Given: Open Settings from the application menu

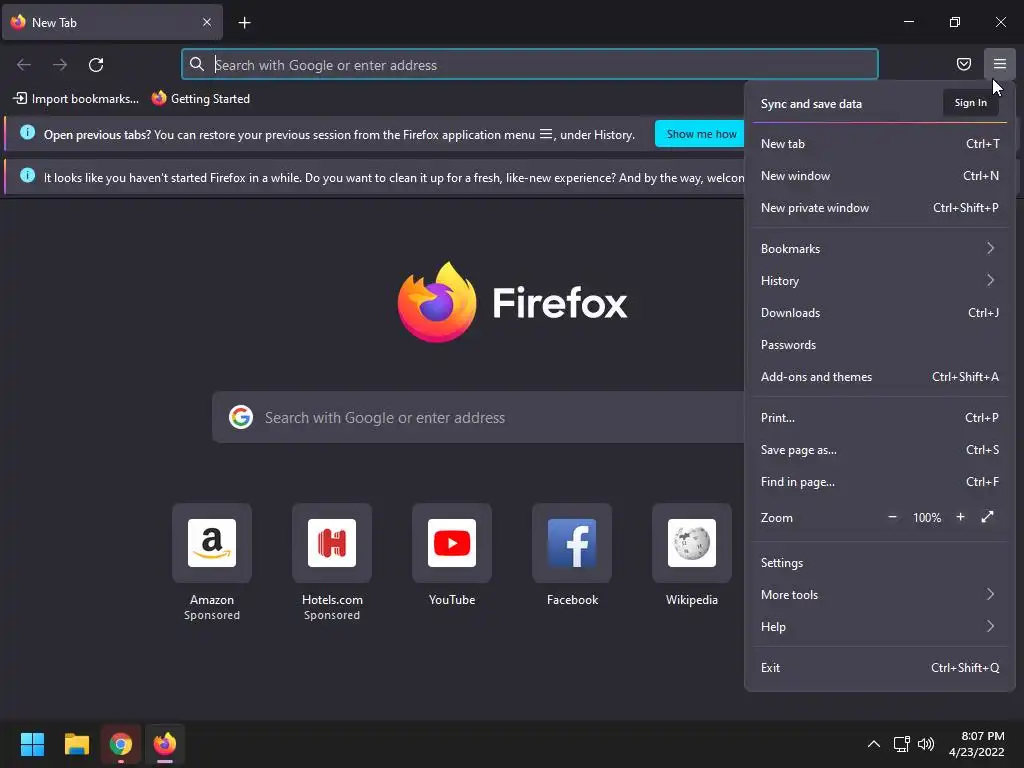Looking at the screenshot, I should [x=880, y=563].
